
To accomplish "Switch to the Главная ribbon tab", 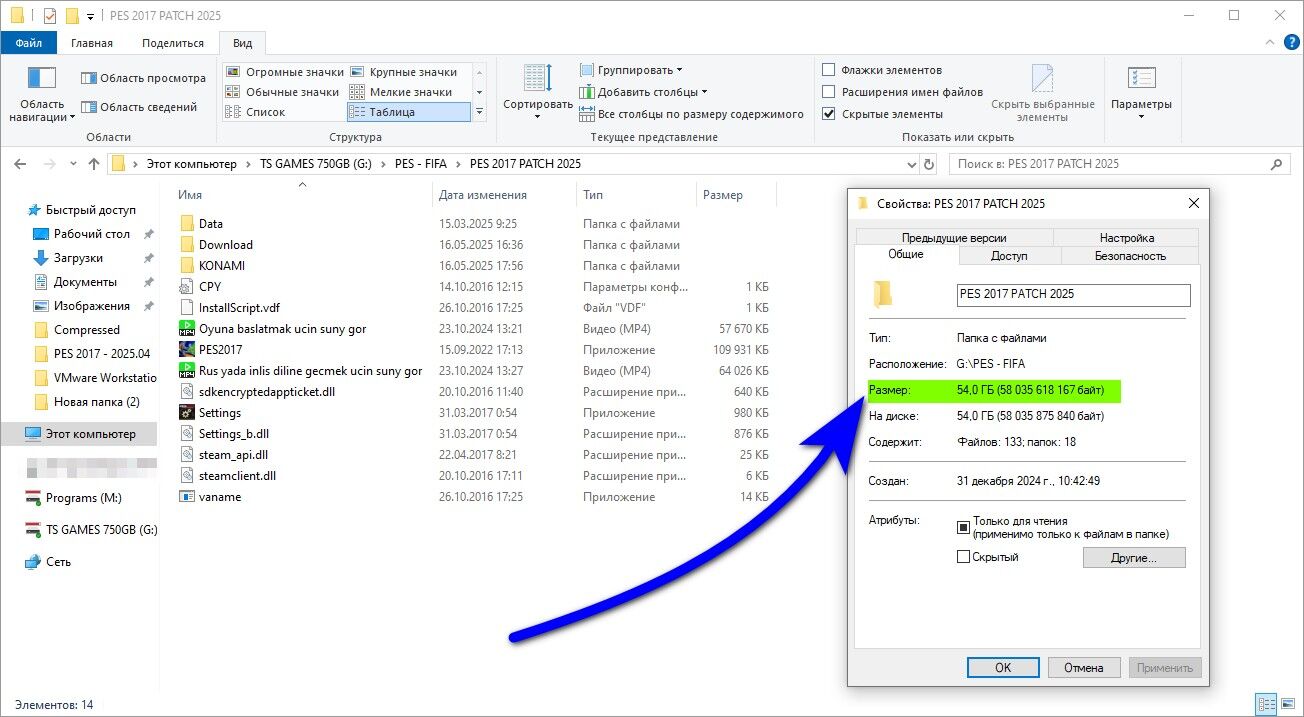I will click(x=92, y=43).
